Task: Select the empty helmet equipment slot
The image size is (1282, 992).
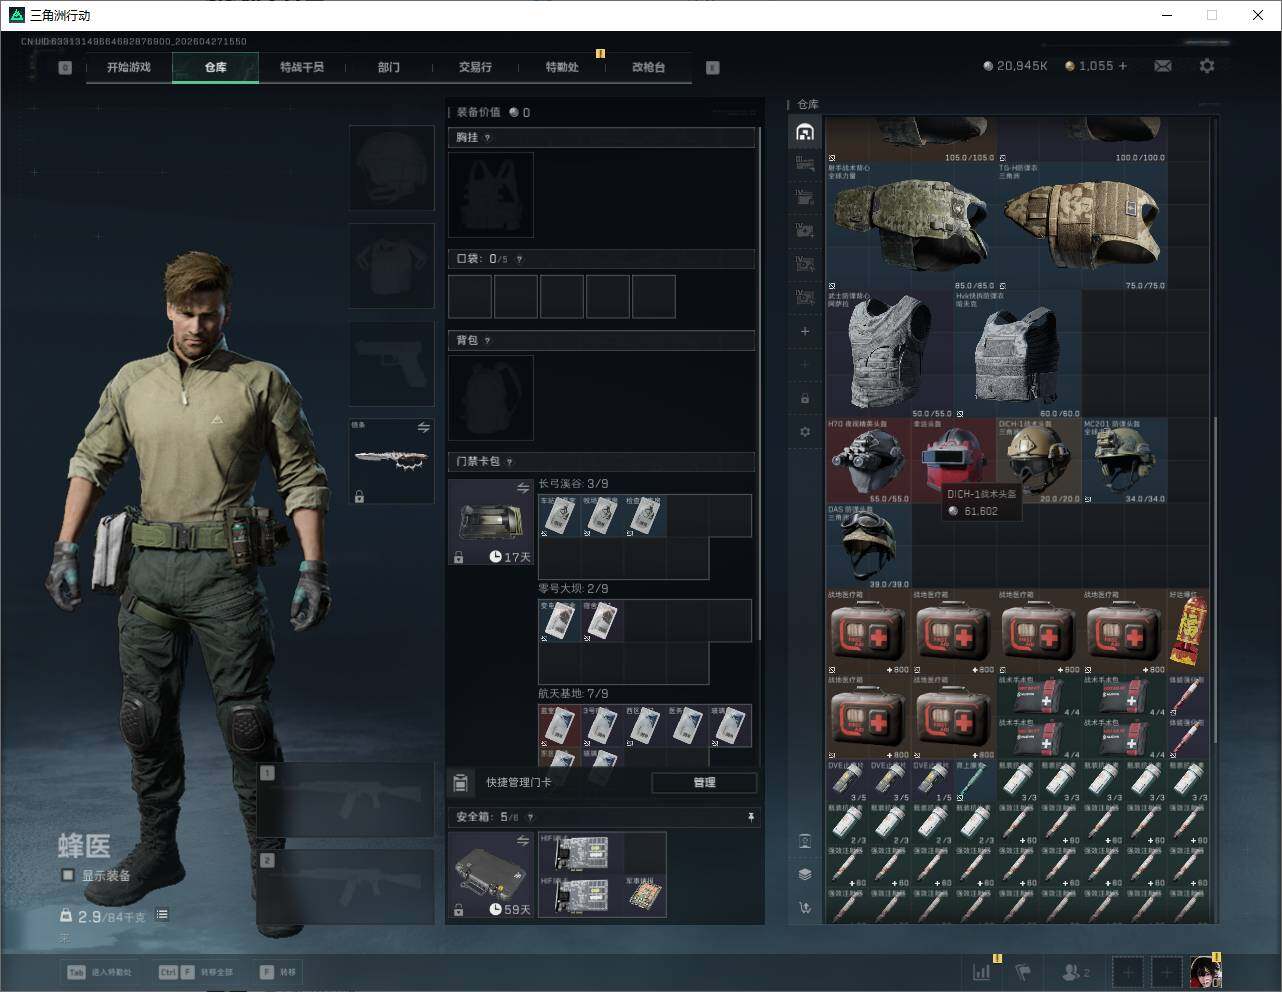Action: click(392, 168)
